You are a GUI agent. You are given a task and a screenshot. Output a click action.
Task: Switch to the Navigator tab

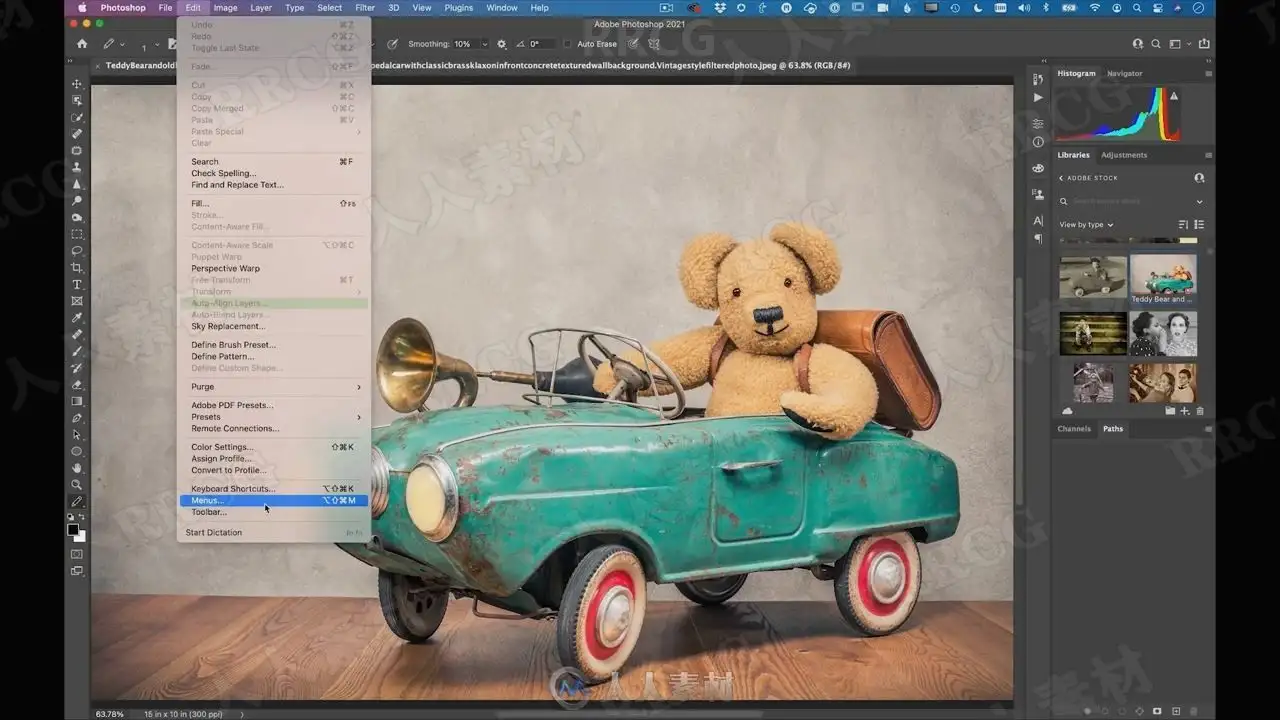1124,73
